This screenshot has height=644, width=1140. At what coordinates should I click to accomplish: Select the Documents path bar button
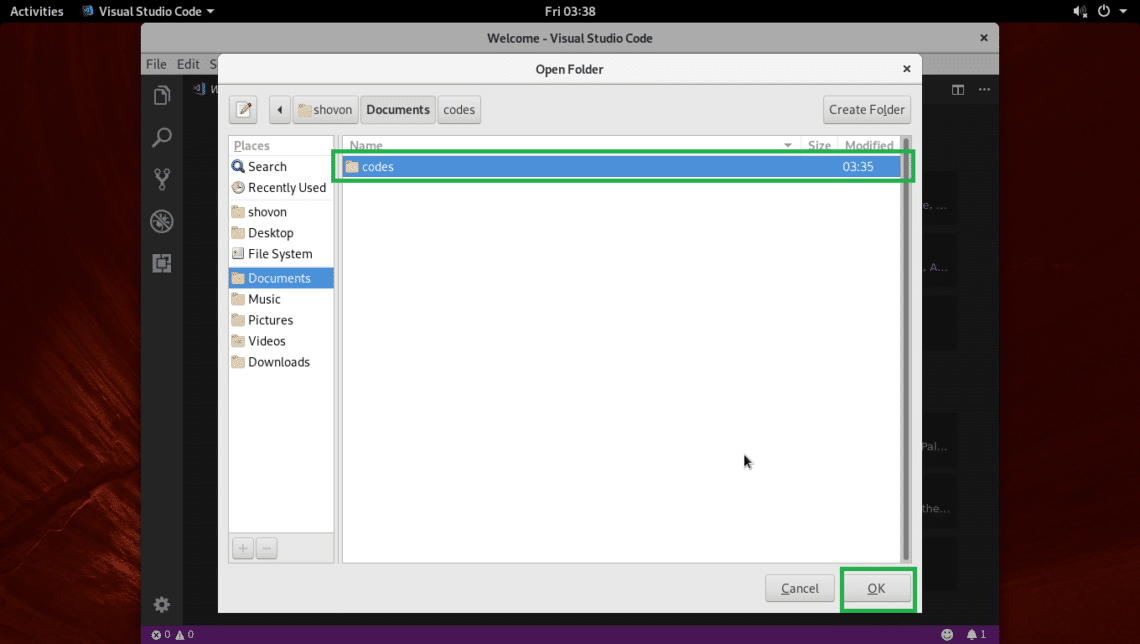point(397,110)
